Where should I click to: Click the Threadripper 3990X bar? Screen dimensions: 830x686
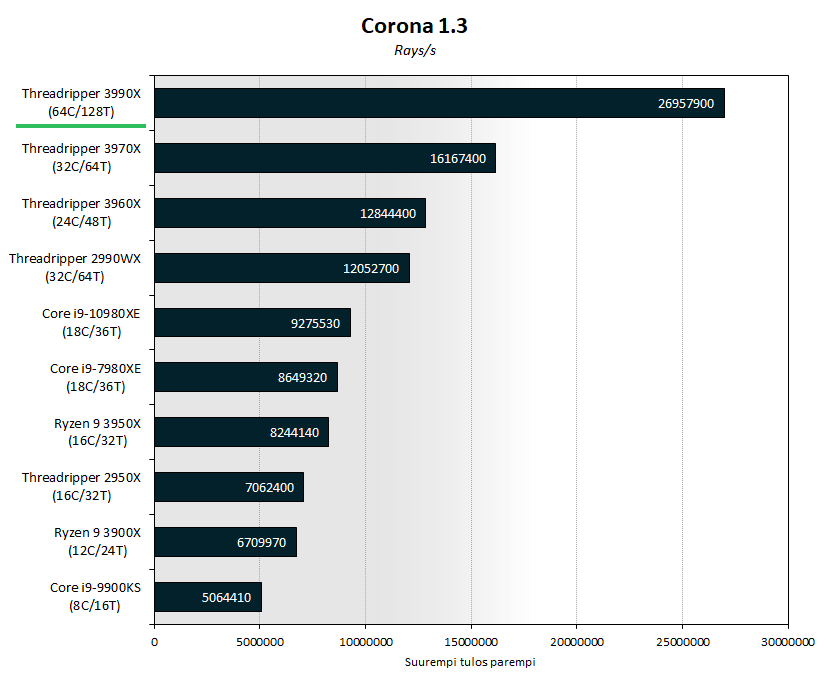click(x=439, y=103)
